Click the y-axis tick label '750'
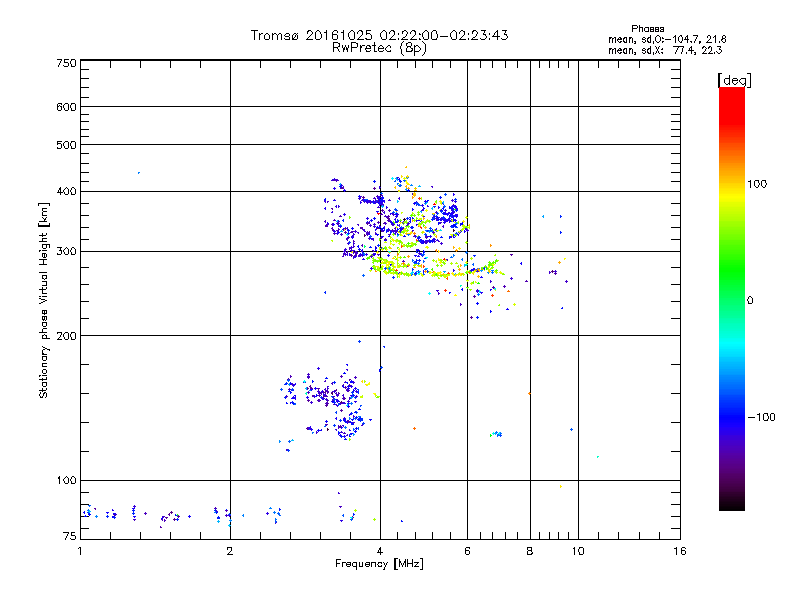Screen dimensions: 800x600 pos(66,63)
